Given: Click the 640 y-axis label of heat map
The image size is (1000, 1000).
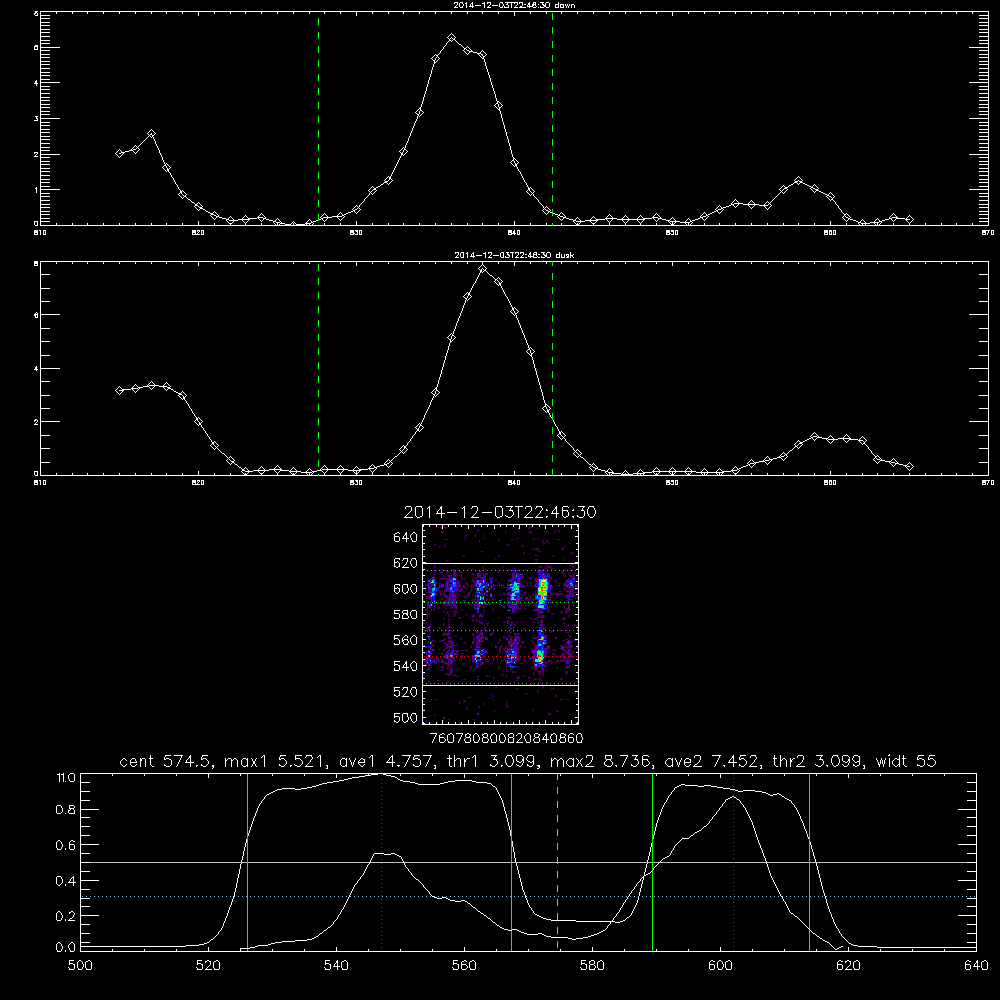Looking at the screenshot, I should pos(406,537).
